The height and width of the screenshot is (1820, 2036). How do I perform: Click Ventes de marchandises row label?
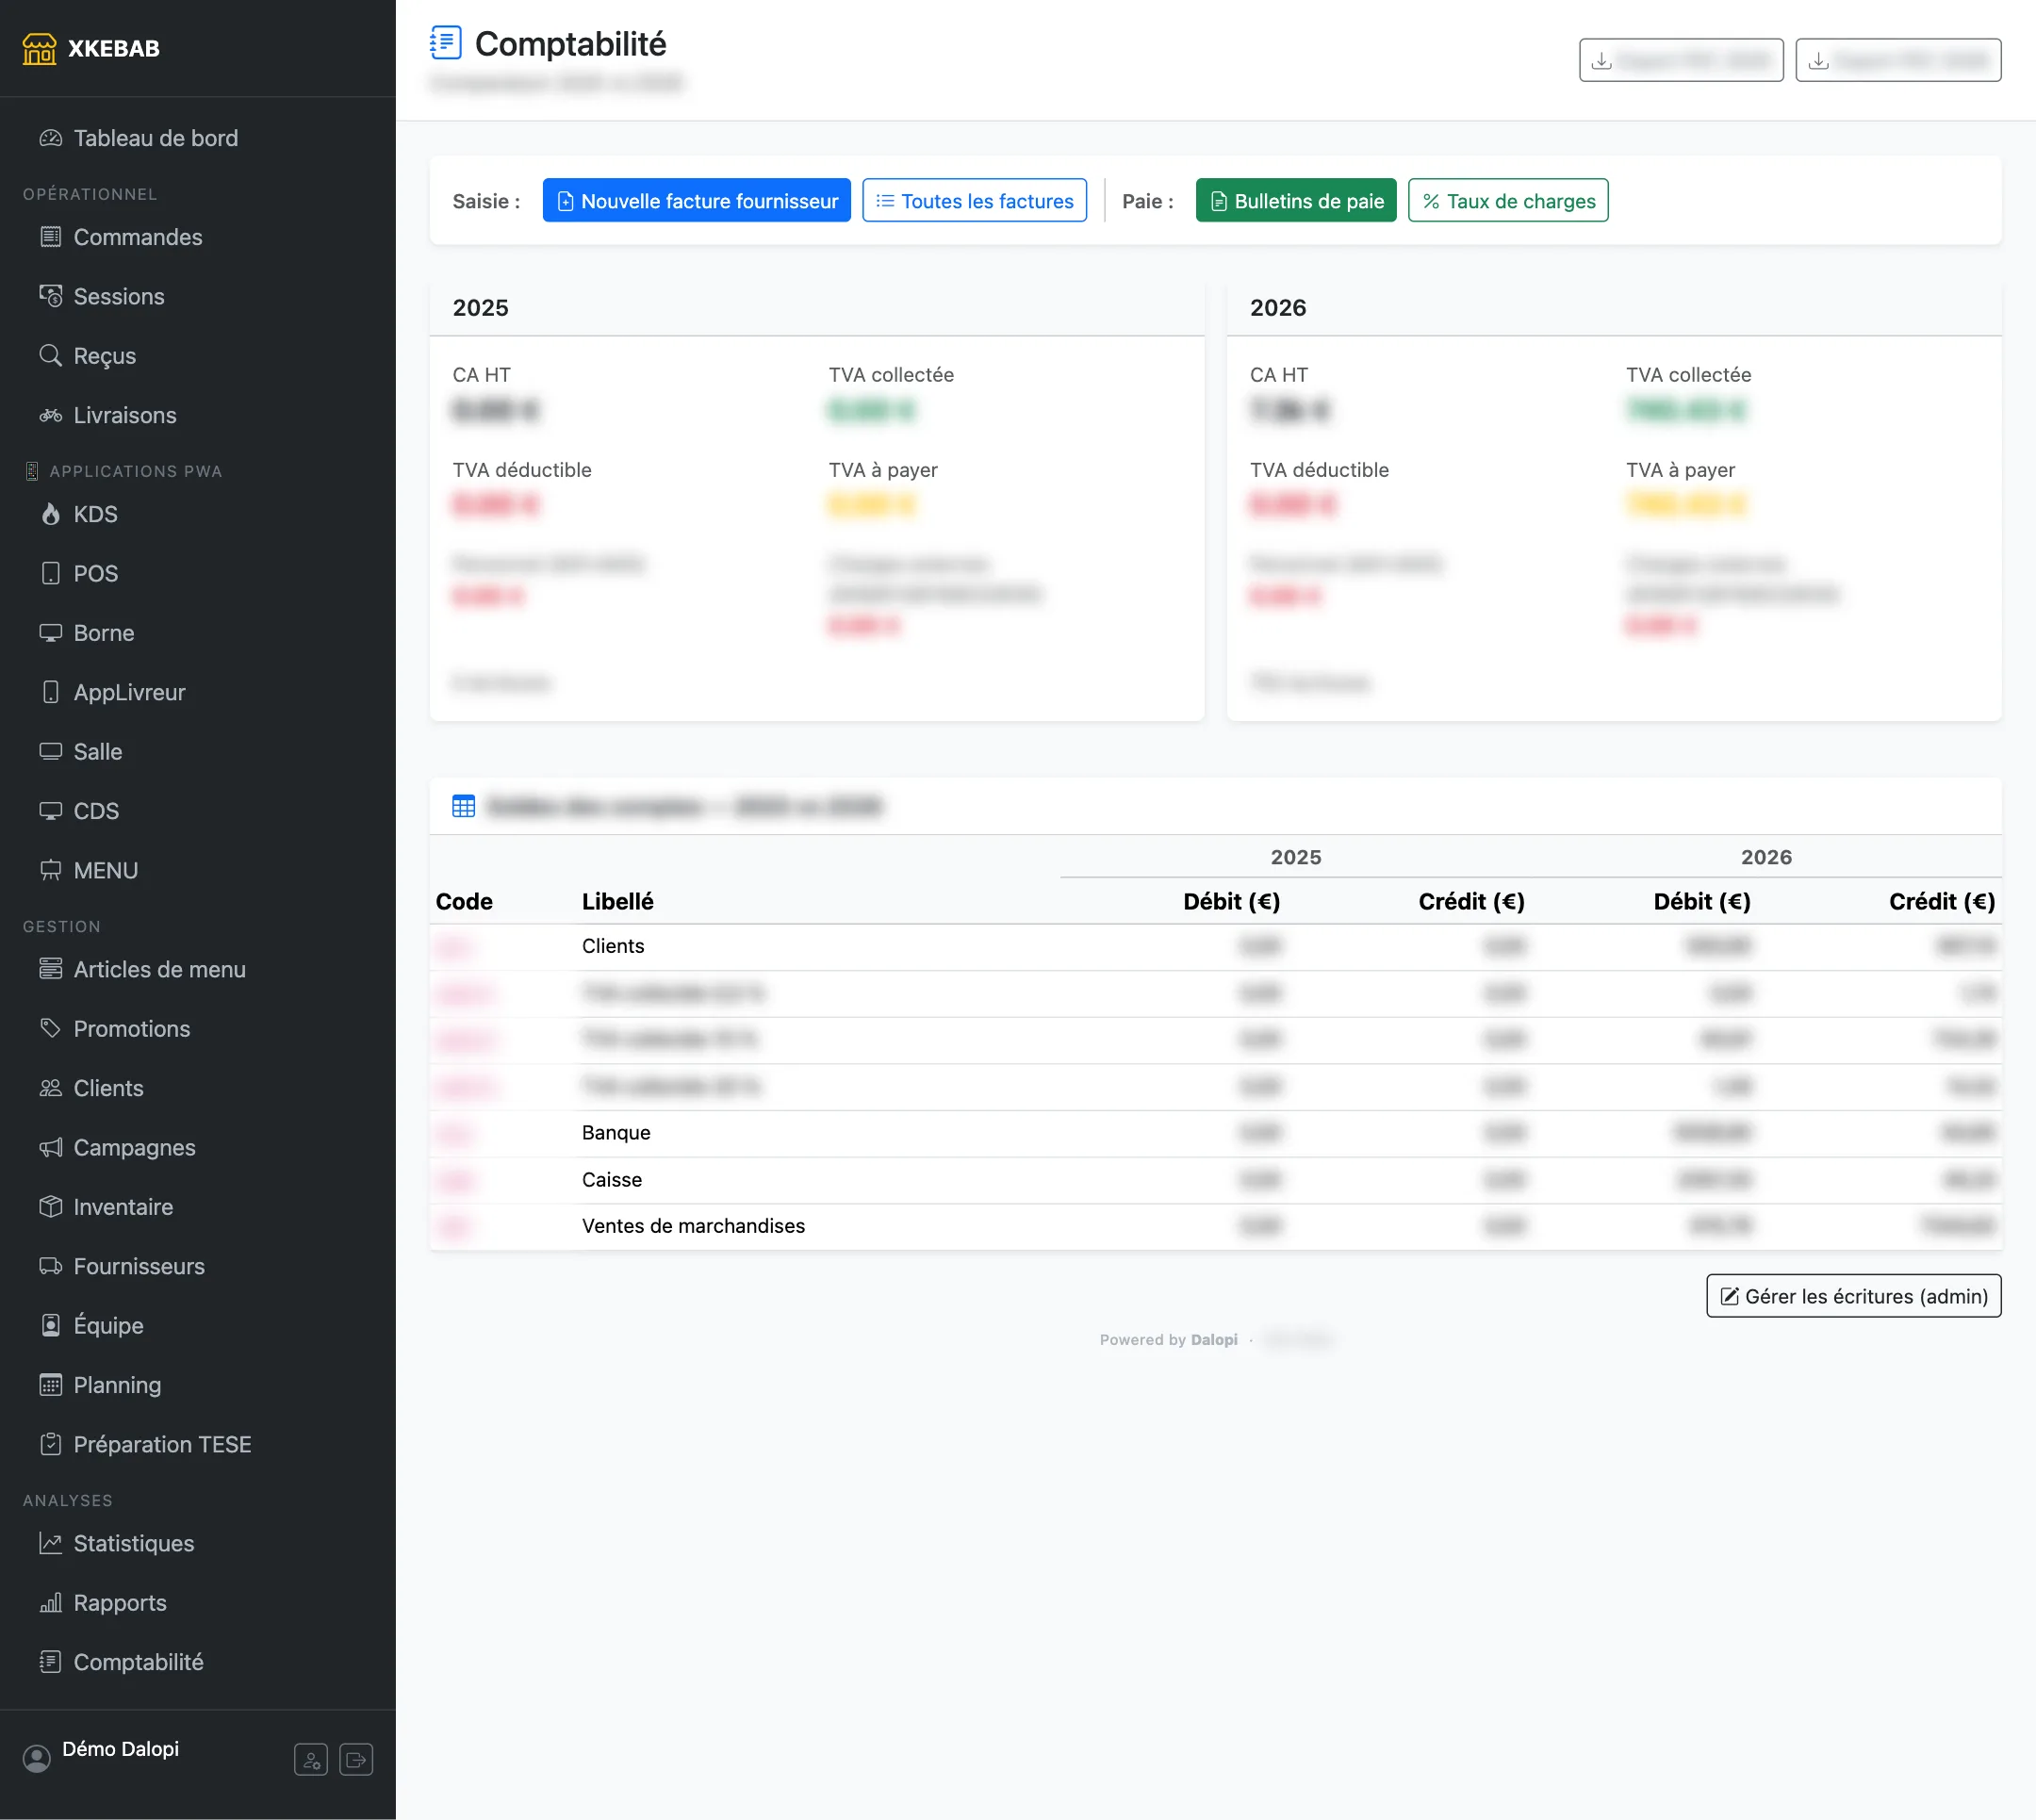click(693, 1226)
